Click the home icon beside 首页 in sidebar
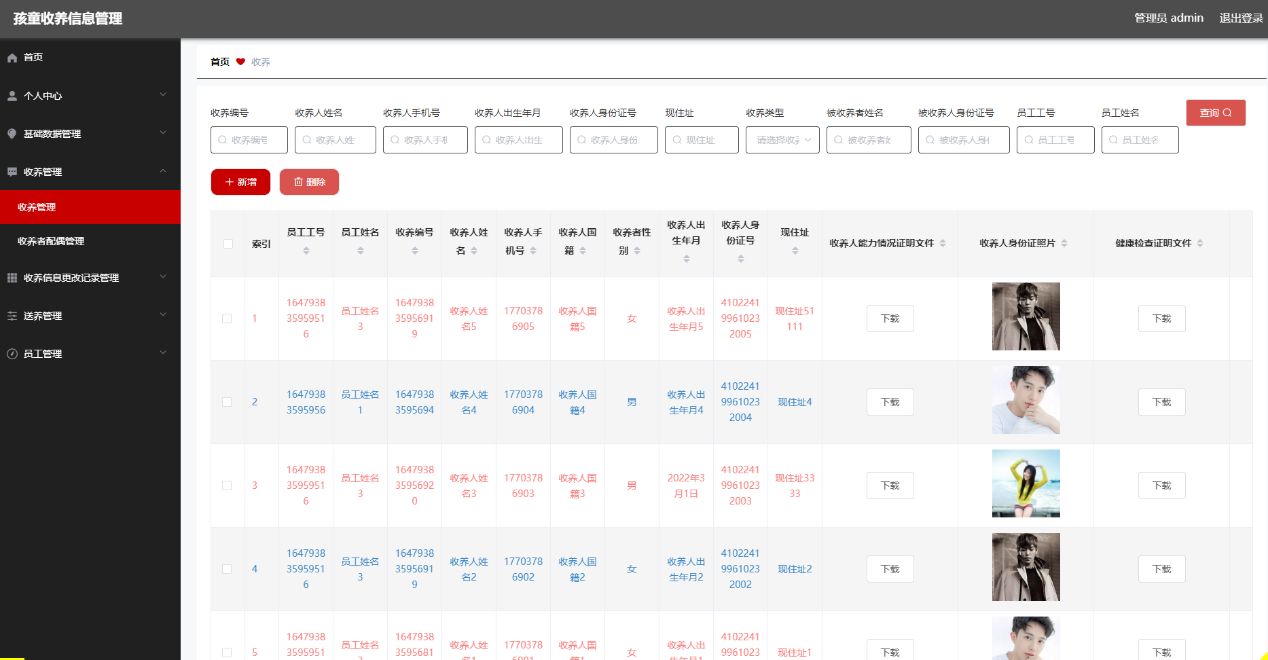1268x660 pixels. click(12, 58)
